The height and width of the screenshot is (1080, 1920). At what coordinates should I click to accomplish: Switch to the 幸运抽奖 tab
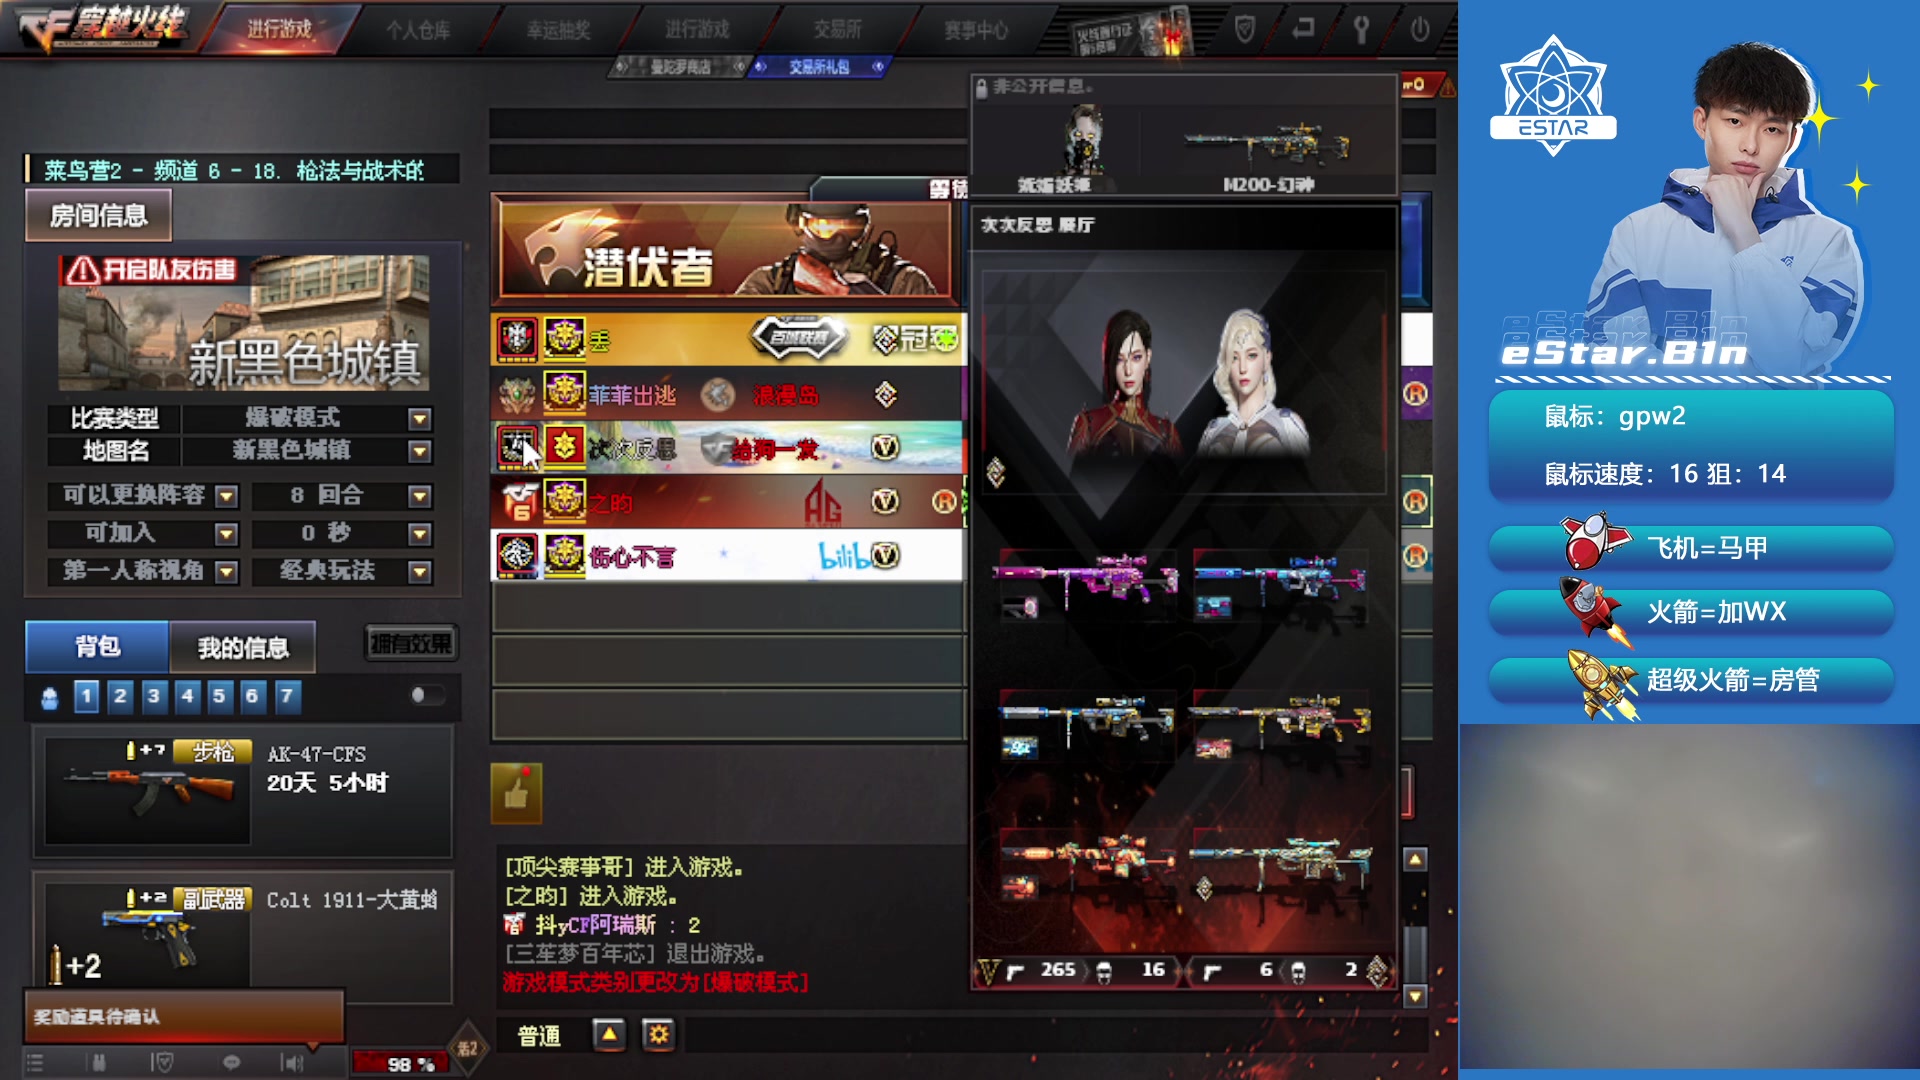[x=558, y=30]
